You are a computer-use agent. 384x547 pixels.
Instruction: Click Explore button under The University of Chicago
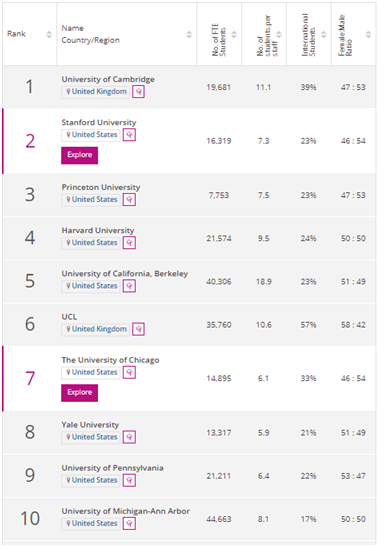[80, 393]
